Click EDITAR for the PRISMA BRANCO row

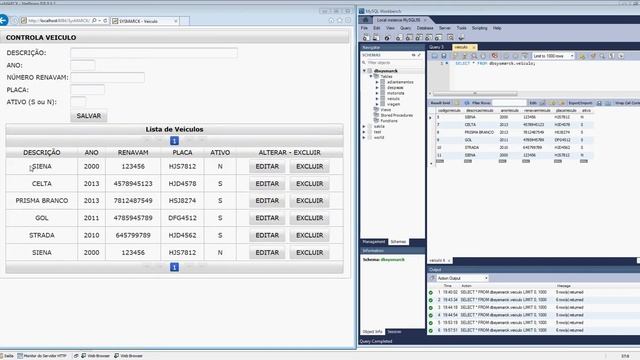point(267,201)
